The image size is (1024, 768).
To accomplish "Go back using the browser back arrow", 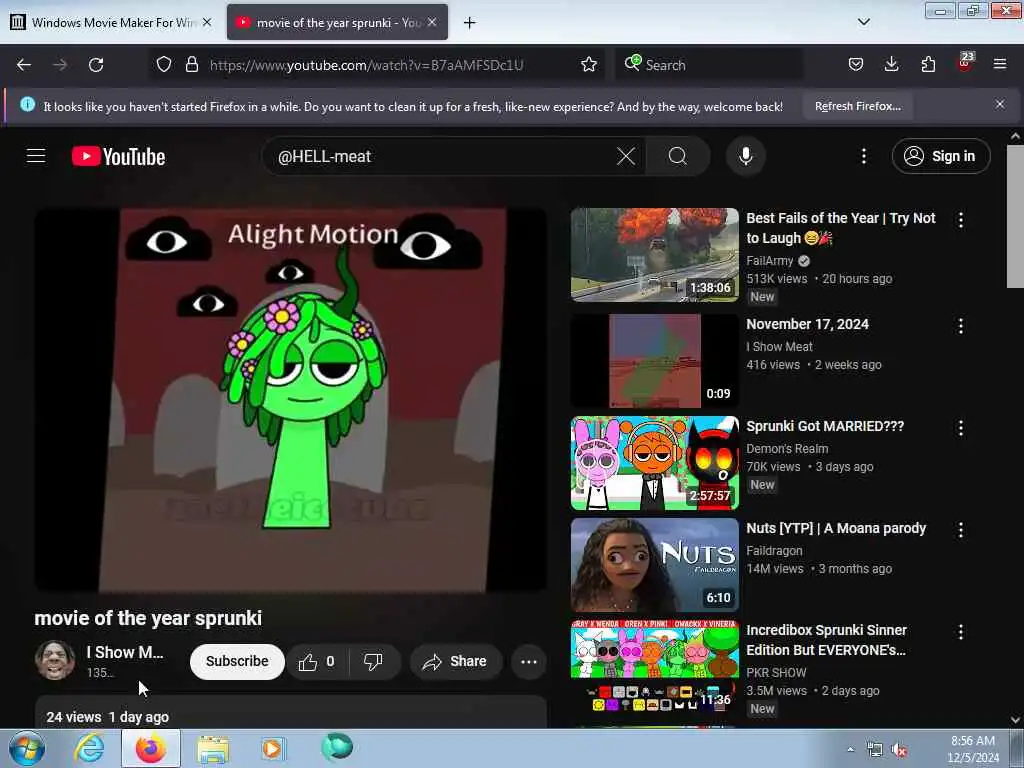I will [24, 65].
